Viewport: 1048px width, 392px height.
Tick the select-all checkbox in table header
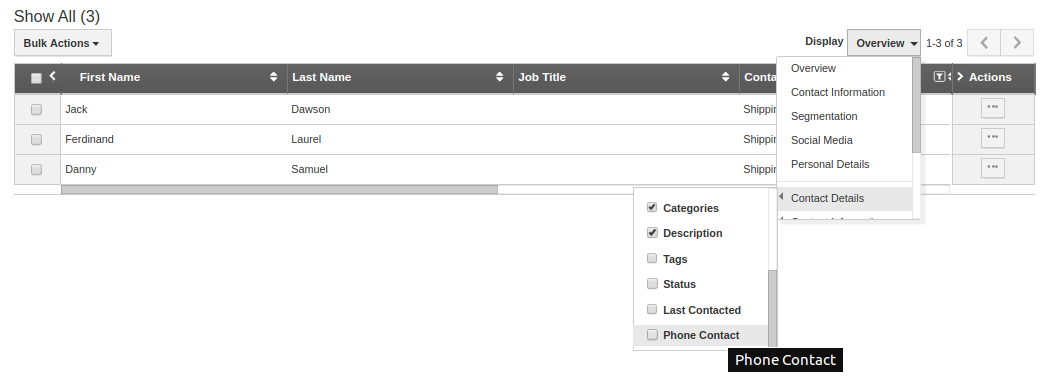coord(37,78)
